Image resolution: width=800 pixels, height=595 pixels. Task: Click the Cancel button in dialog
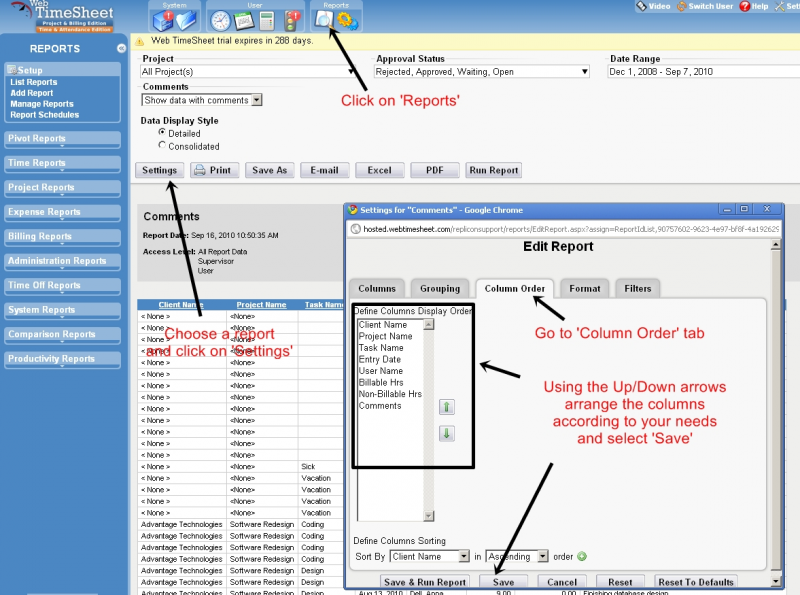[x=562, y=582]
